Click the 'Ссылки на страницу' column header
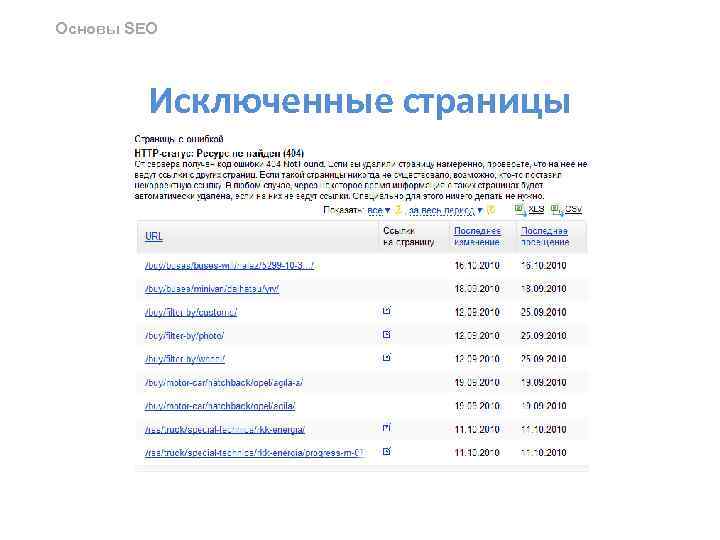Screen dimensions: 720x540 (x=408, y=236)
